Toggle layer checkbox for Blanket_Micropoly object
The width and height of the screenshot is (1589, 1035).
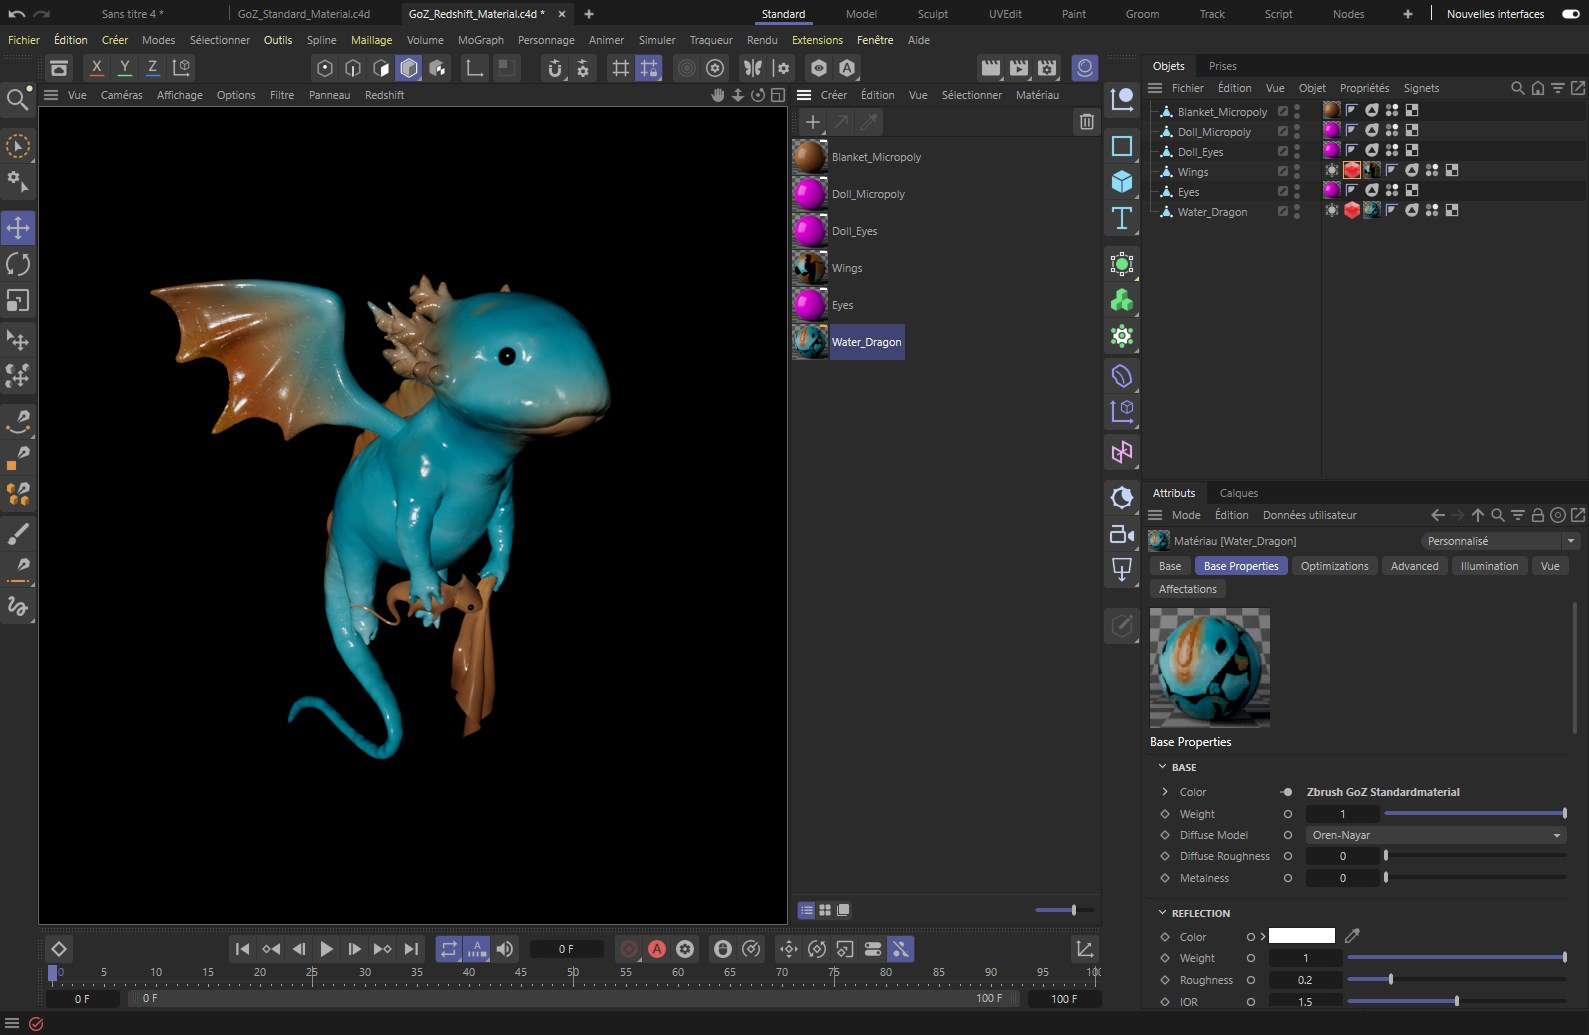pos(1283,112)
